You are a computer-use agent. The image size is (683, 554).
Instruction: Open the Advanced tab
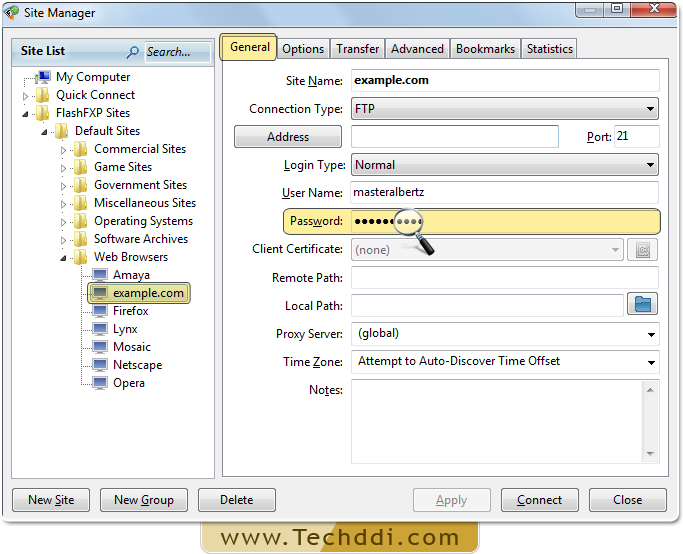[417, 49]
